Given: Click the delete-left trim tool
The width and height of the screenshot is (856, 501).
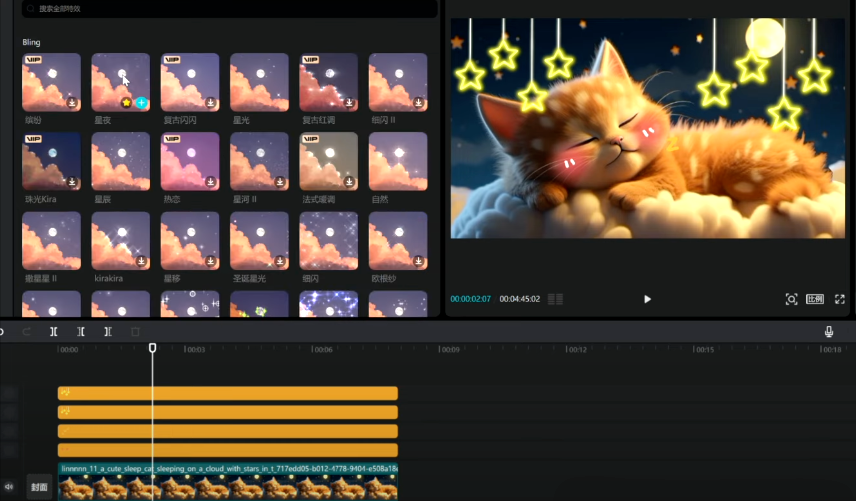Looking at the screenshot, I should (81, 331).
